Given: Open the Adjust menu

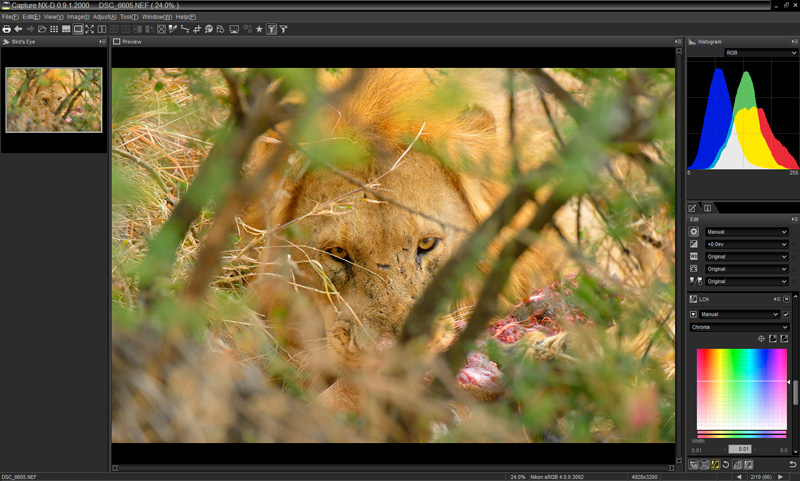Looking at the screenshot, I should click(x=103, y=17).
